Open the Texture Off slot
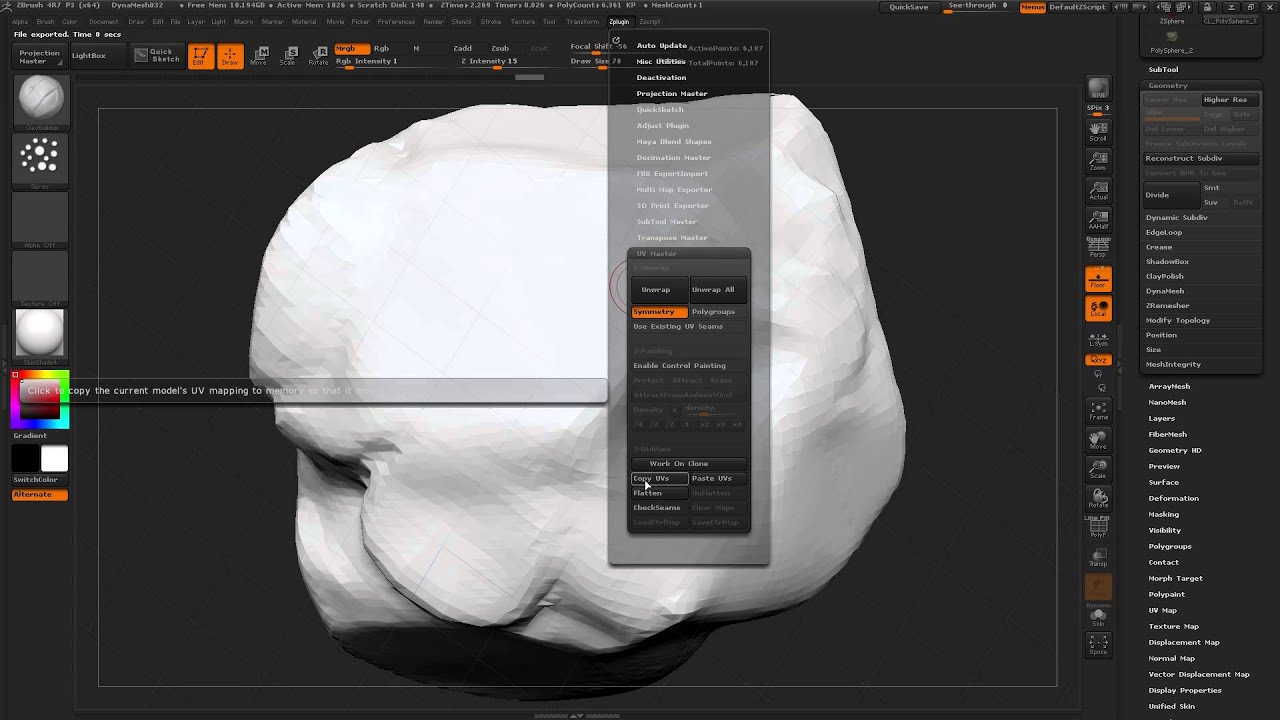 click(40, 278)
